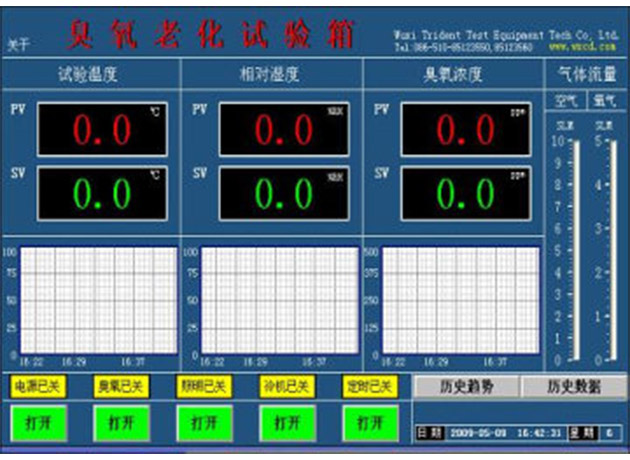
Task: Open the 历史趋势 history trend page
Action: 466,386
